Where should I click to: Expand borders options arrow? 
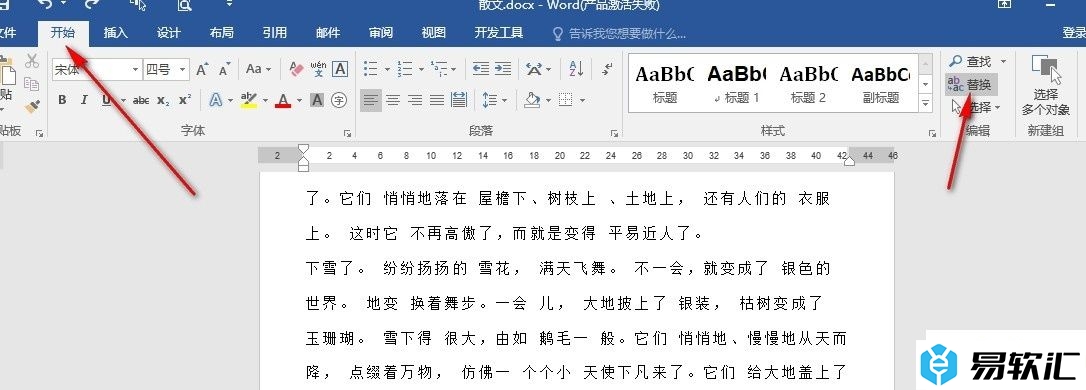point(582,100)
